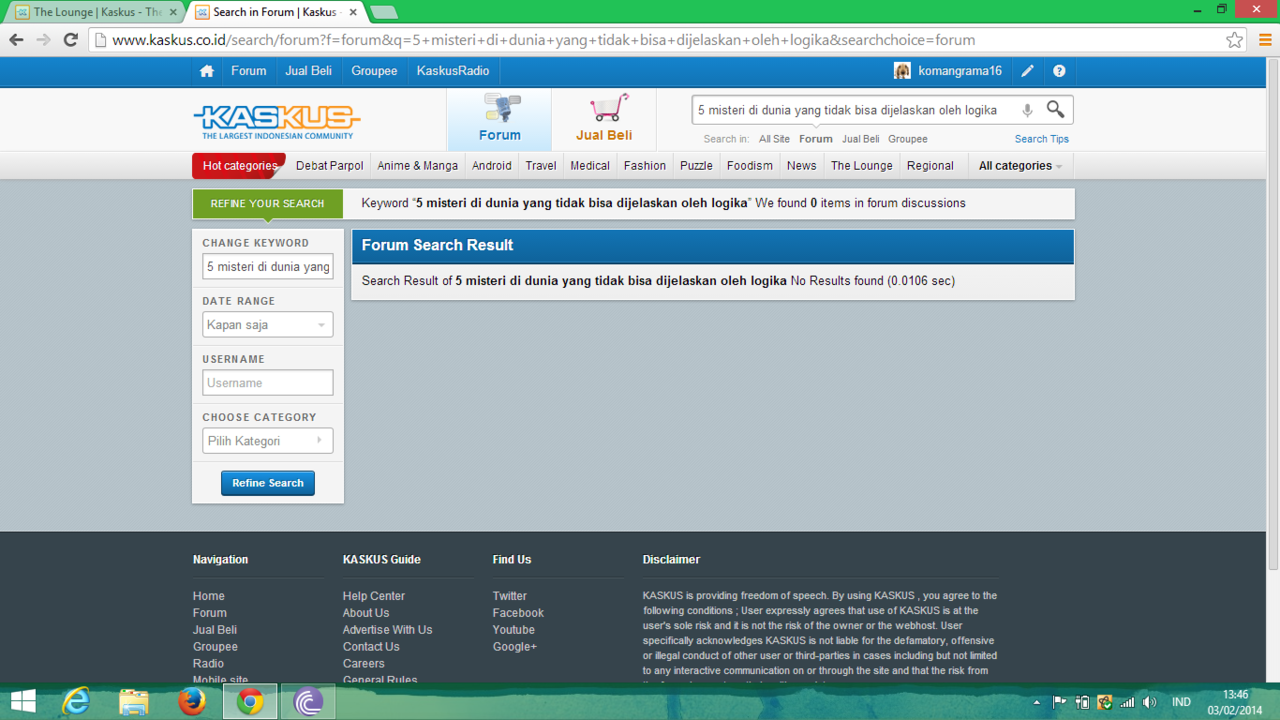
Task: Select the Jual Beli cart icon
Action: (x=604, y=119)
